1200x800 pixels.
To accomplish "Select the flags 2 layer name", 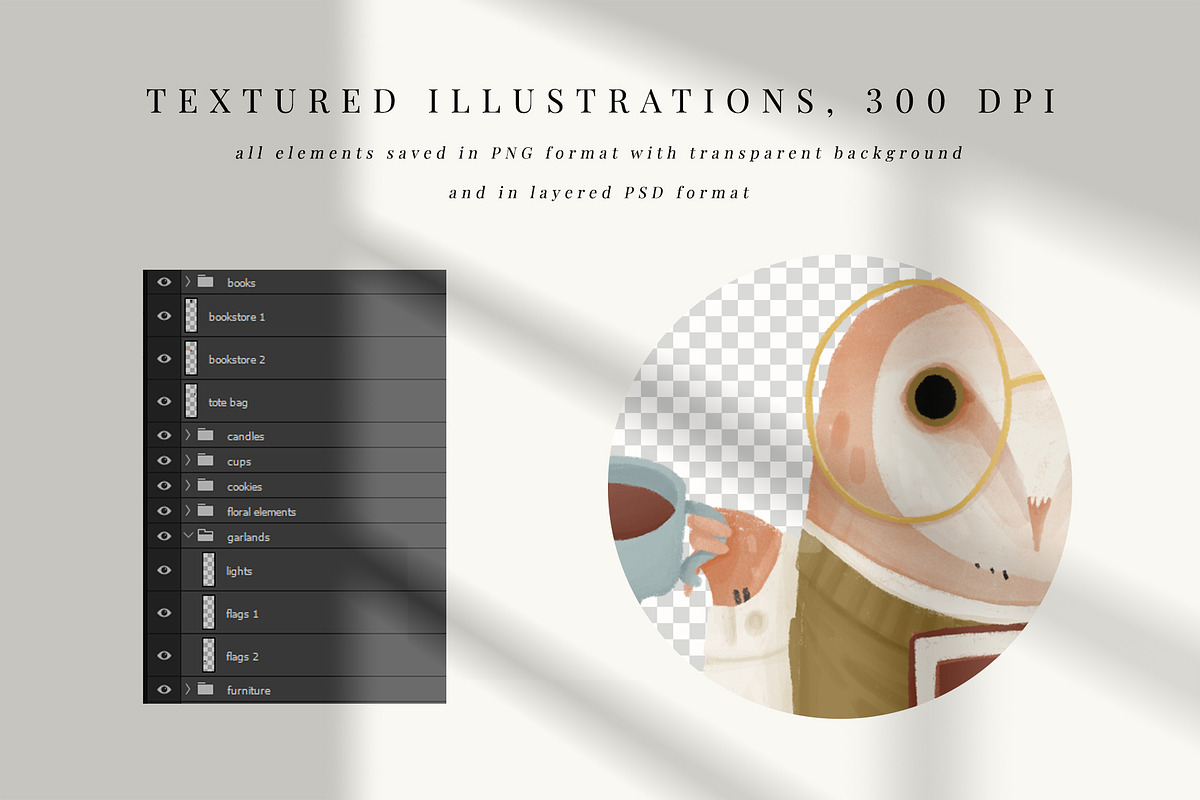I will pos(242,656).
